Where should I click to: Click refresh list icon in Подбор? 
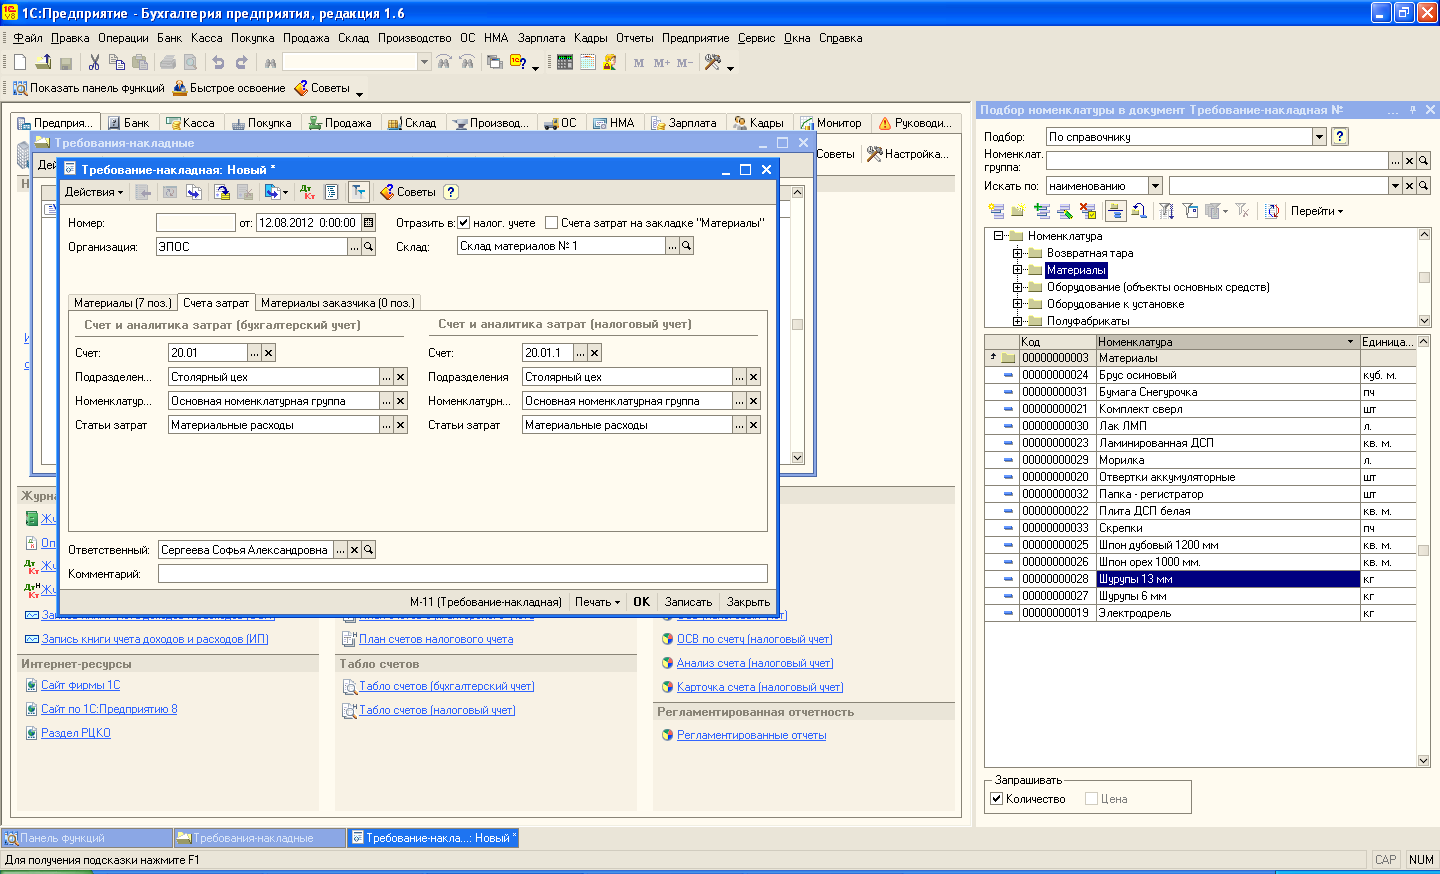coord(1273,211)
